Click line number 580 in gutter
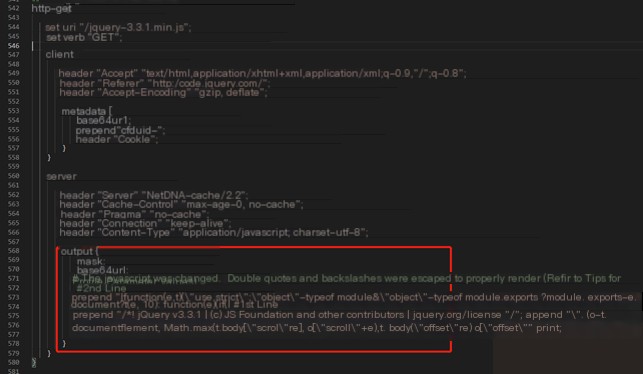The width and height of the screenshot is (643, 374). tap(14, 362)
